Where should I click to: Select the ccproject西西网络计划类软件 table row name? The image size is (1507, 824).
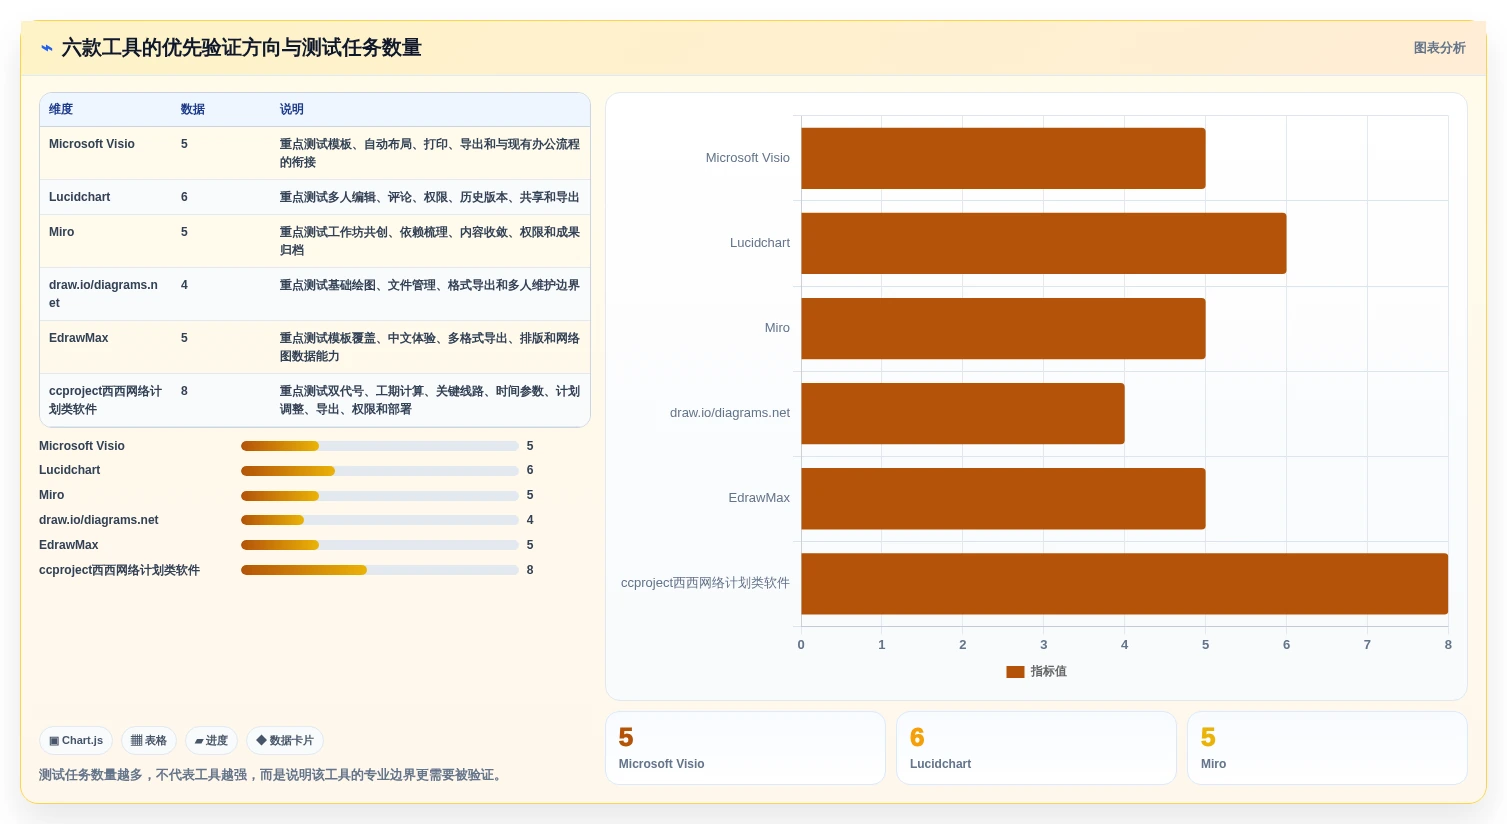106,400
